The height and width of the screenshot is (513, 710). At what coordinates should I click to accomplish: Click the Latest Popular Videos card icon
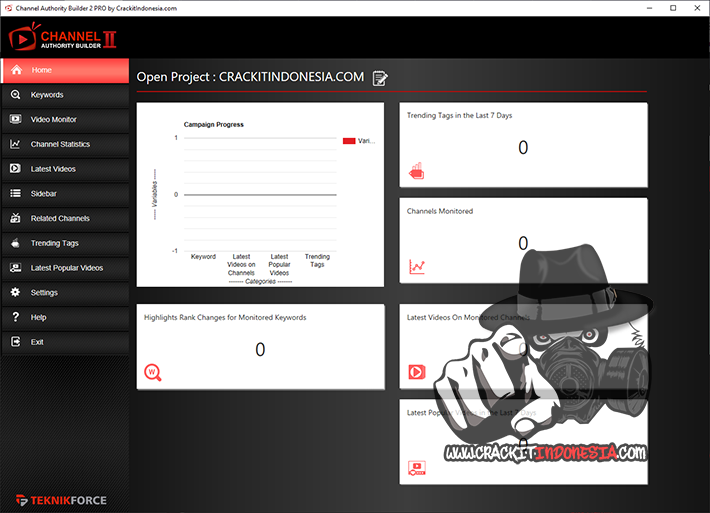[417, 467]
